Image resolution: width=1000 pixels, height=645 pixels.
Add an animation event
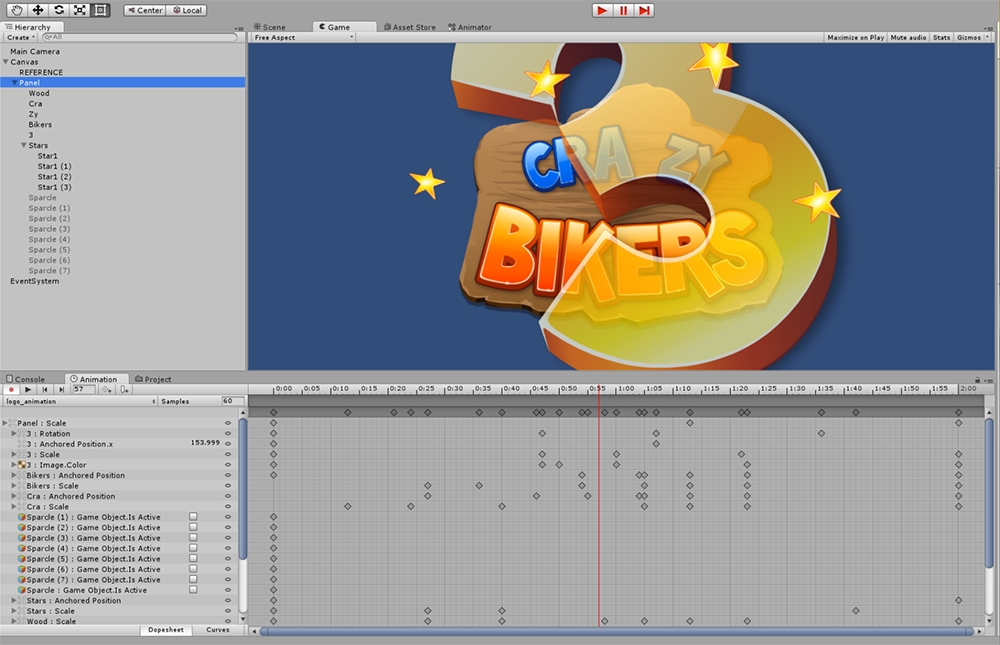[125, 390]
